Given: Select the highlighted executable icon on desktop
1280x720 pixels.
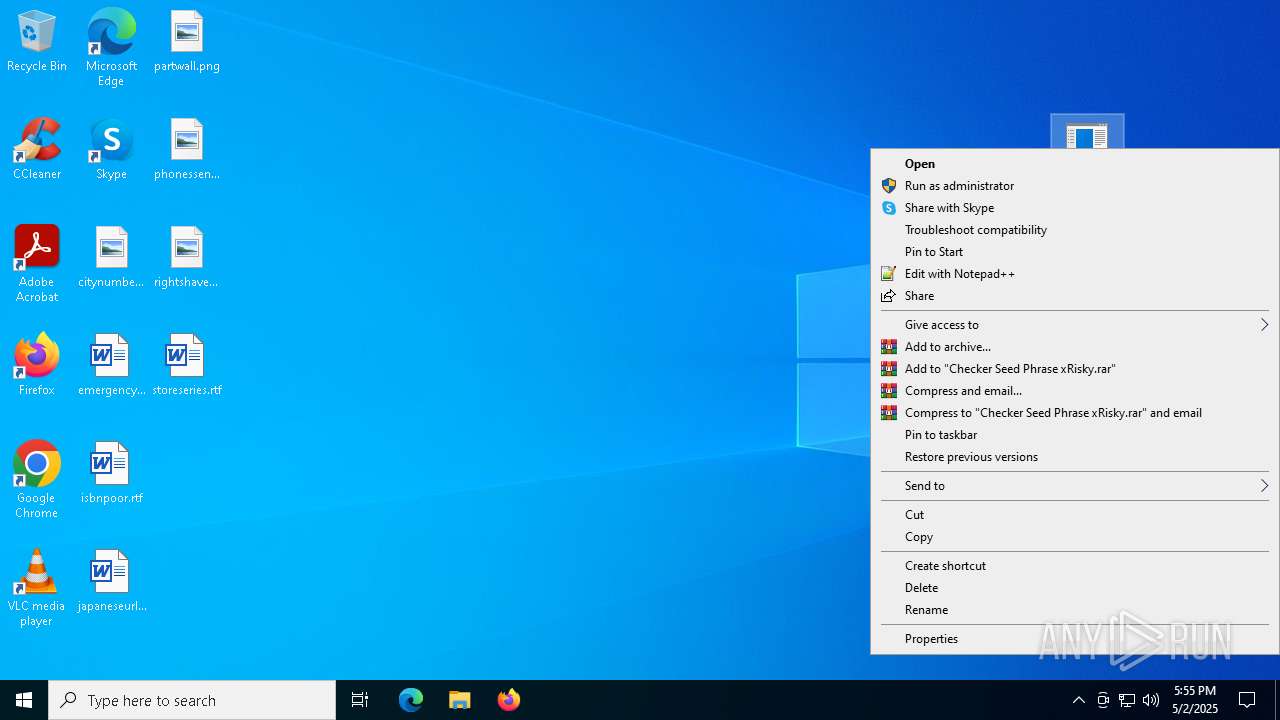Looking at the screenshot, I should tap(1087, 132).
